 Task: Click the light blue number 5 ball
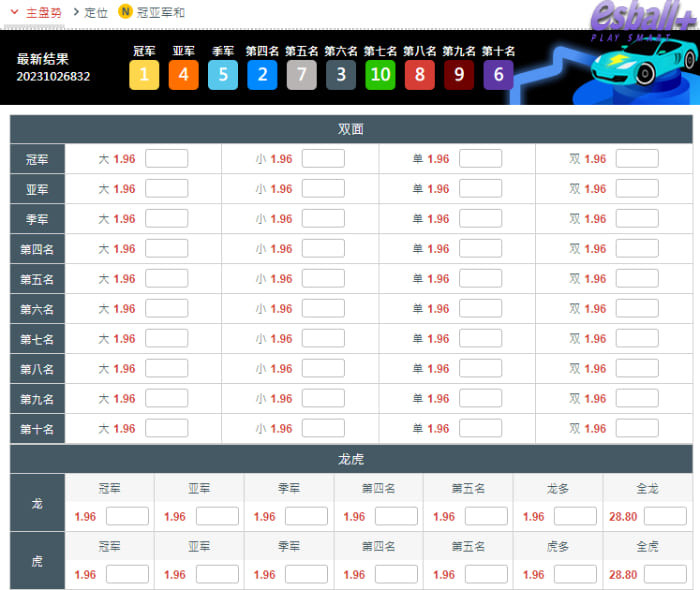click(223, 75)
